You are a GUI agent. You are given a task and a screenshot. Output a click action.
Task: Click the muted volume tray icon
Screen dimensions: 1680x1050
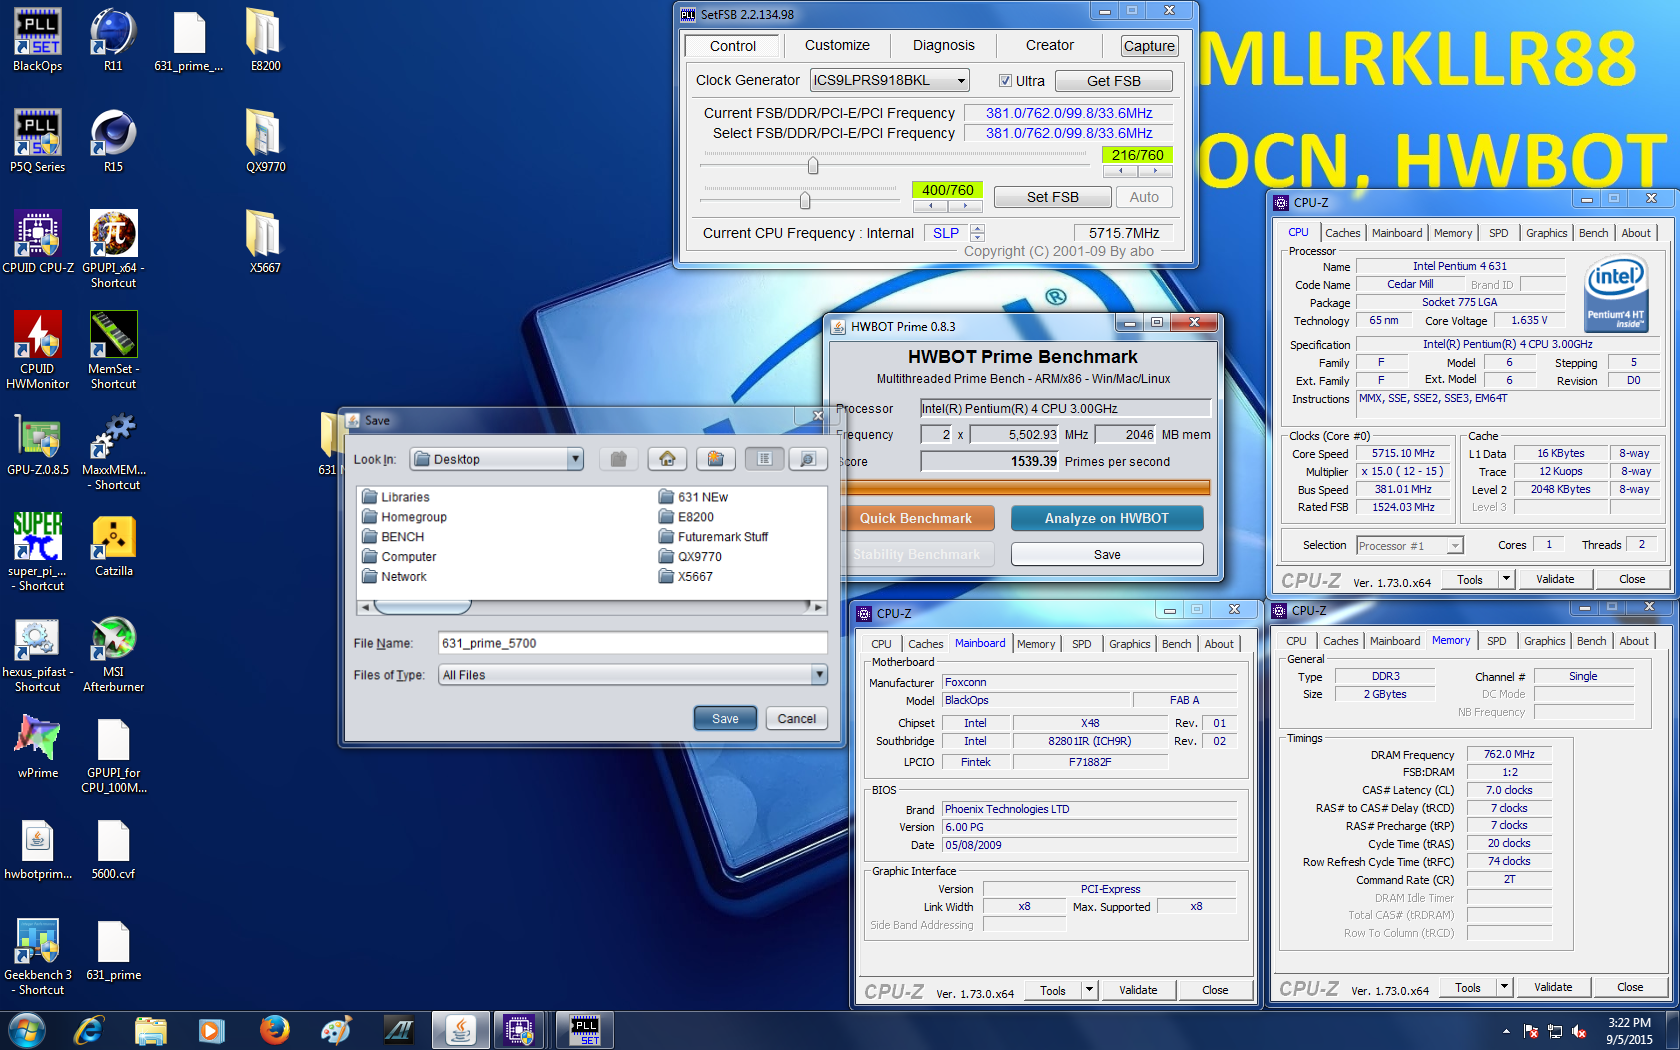(x=1579, y=1031)
